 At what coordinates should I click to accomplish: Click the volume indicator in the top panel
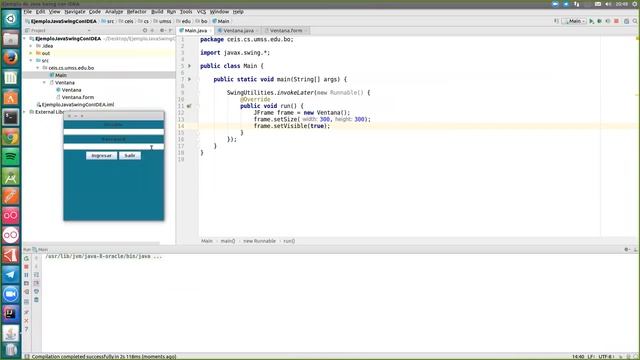click(608, 4)
